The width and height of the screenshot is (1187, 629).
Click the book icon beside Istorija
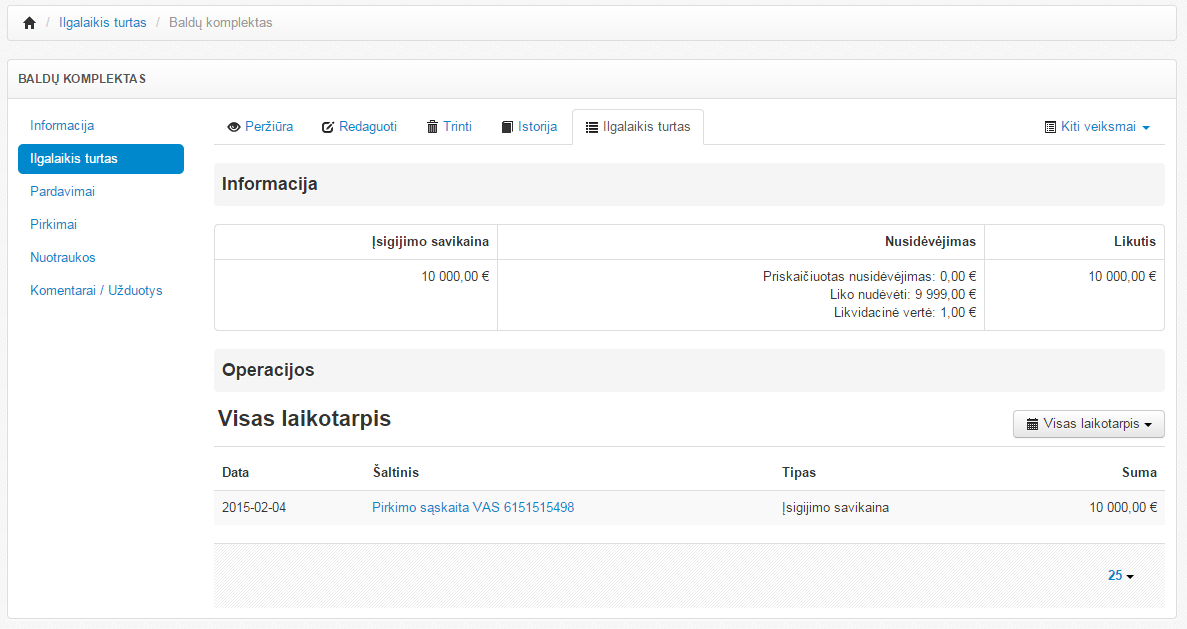[x=508, y=127]
